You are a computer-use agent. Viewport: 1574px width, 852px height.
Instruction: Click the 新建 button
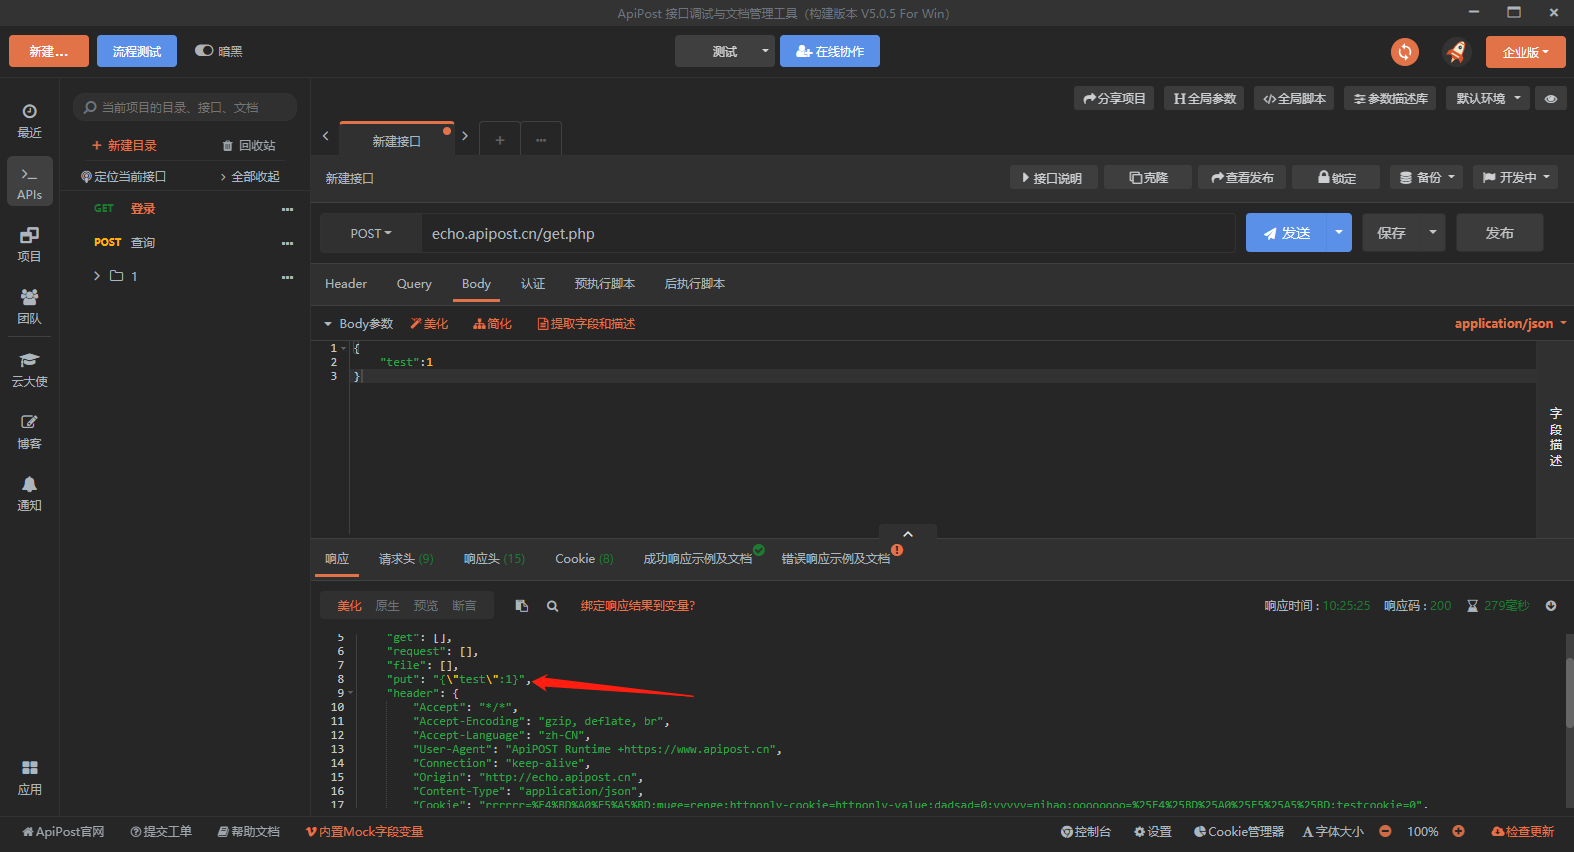49,51
